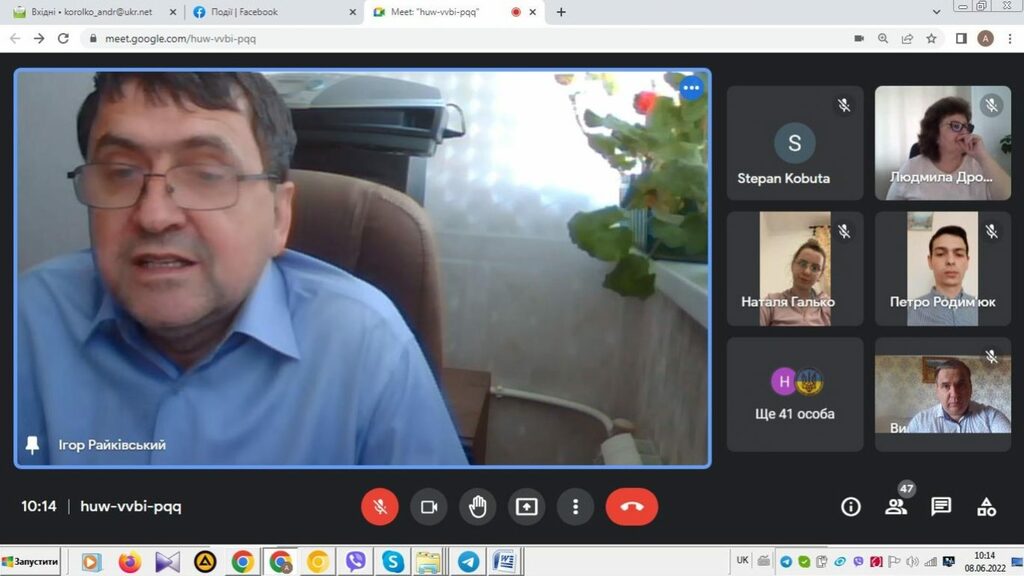The height and width of the screenshot is (576, 1024).
Task: Open the Activities panel icon
Action: point(986,507)
